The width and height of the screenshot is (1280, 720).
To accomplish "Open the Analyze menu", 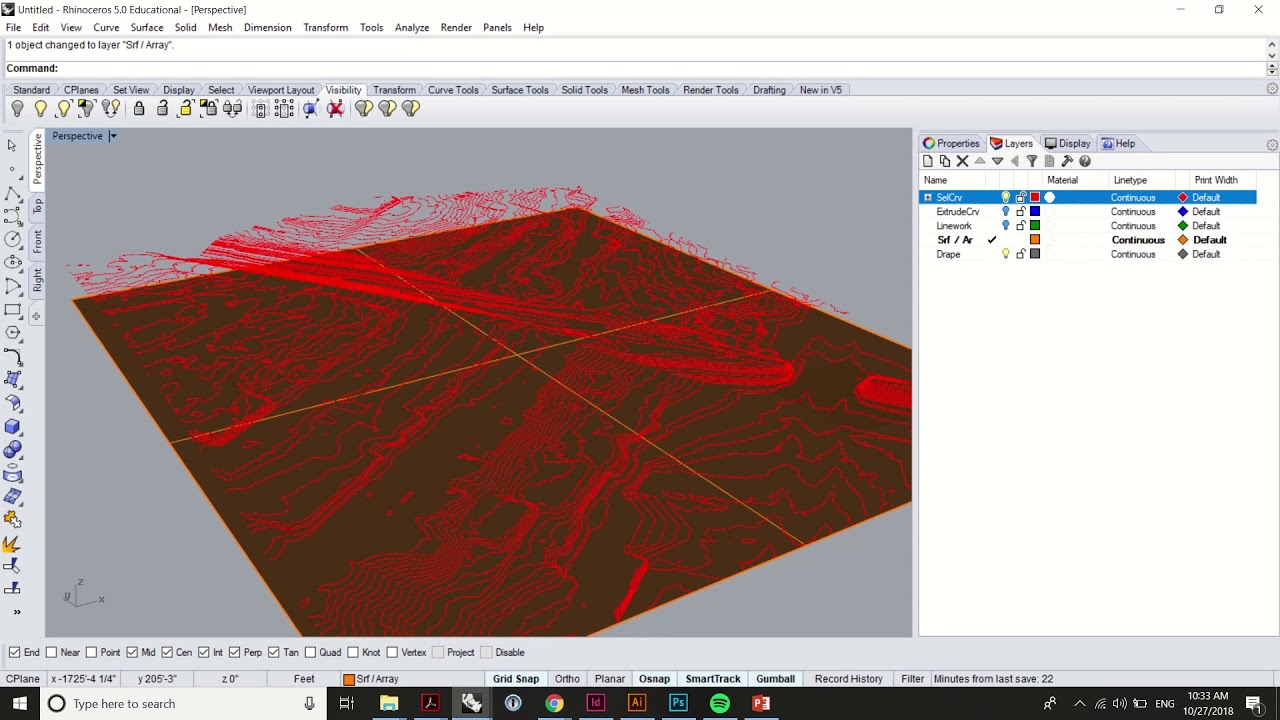I will click(x=412, y=27).
